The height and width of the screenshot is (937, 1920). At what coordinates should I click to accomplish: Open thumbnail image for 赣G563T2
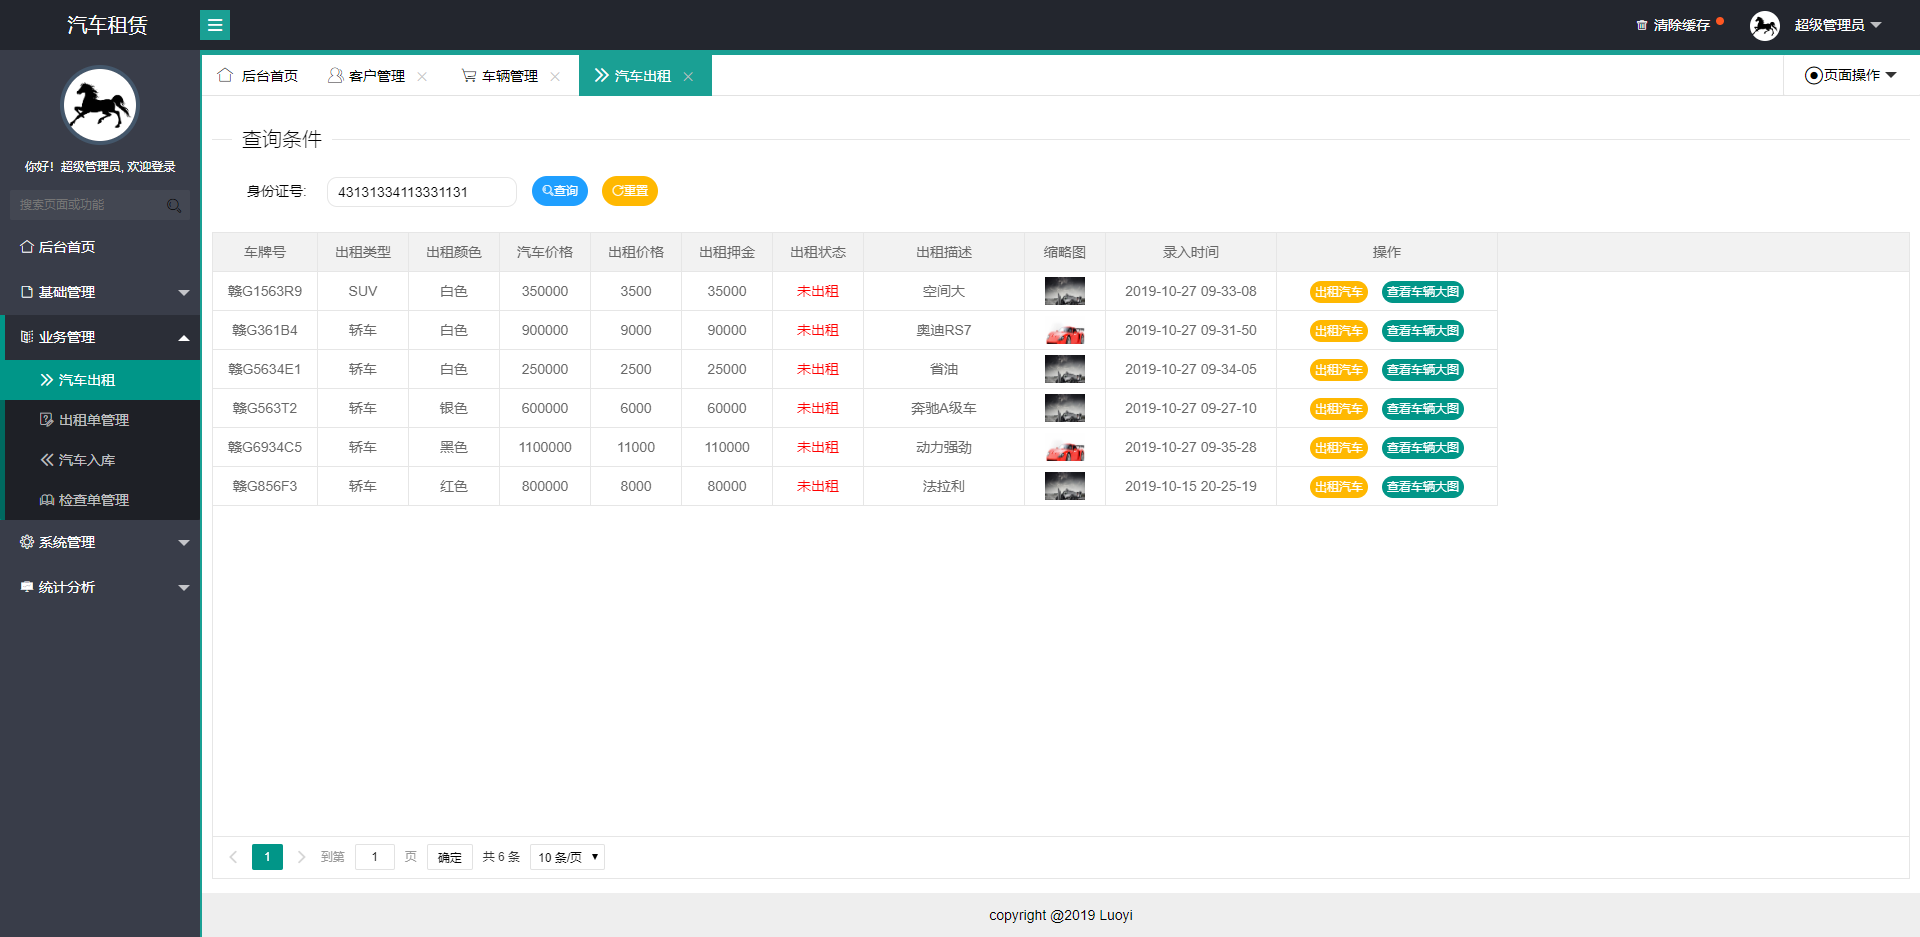1065,408
